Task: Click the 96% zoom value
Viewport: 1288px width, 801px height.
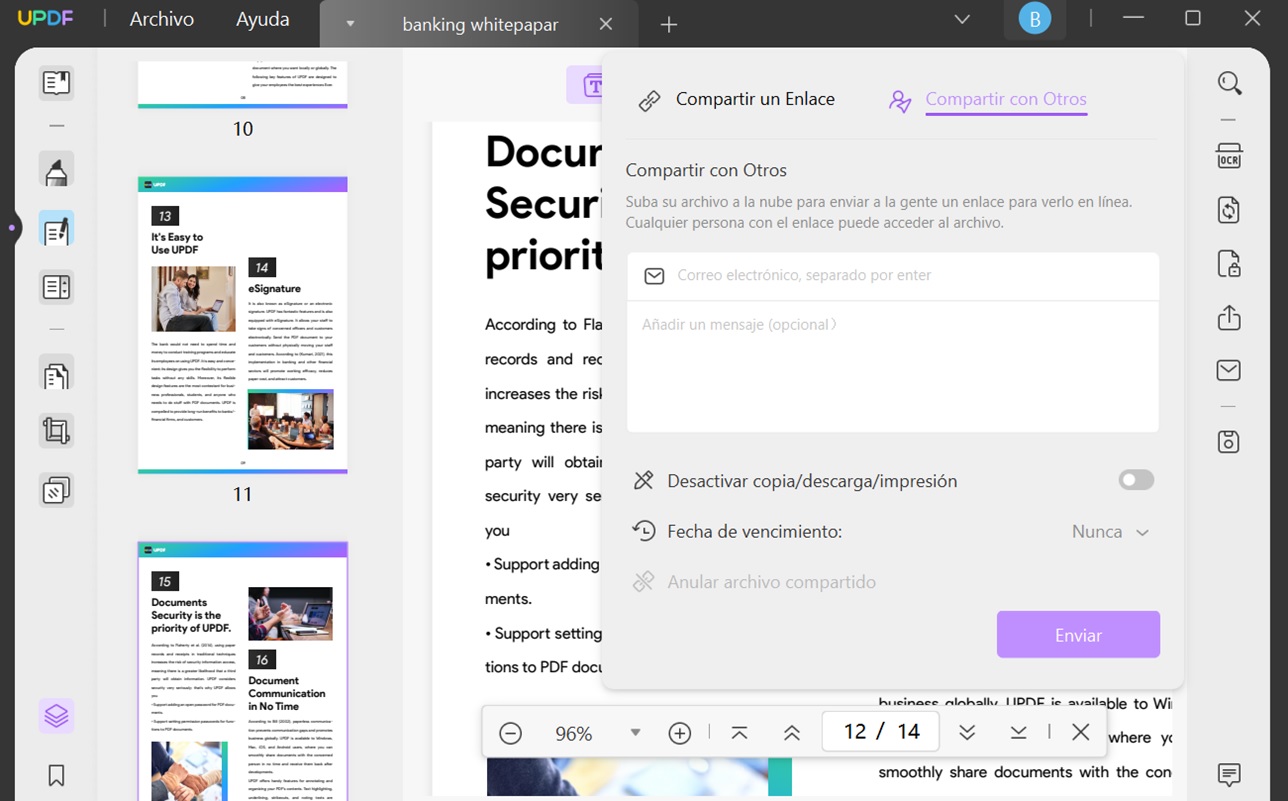Action: click(574, 734)
